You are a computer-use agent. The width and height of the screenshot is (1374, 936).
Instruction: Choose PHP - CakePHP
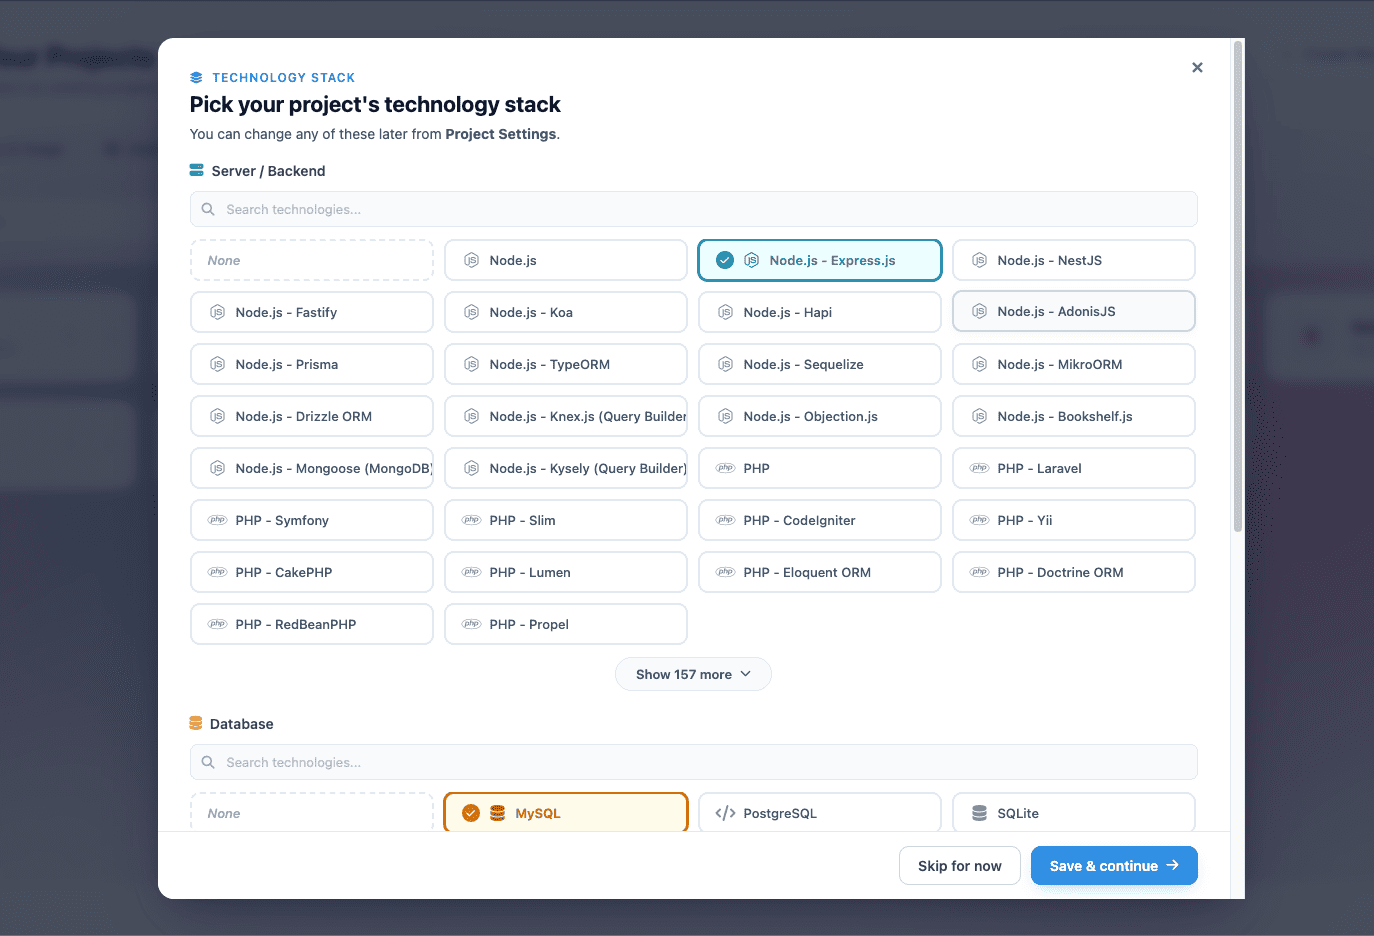pos(312,572)
